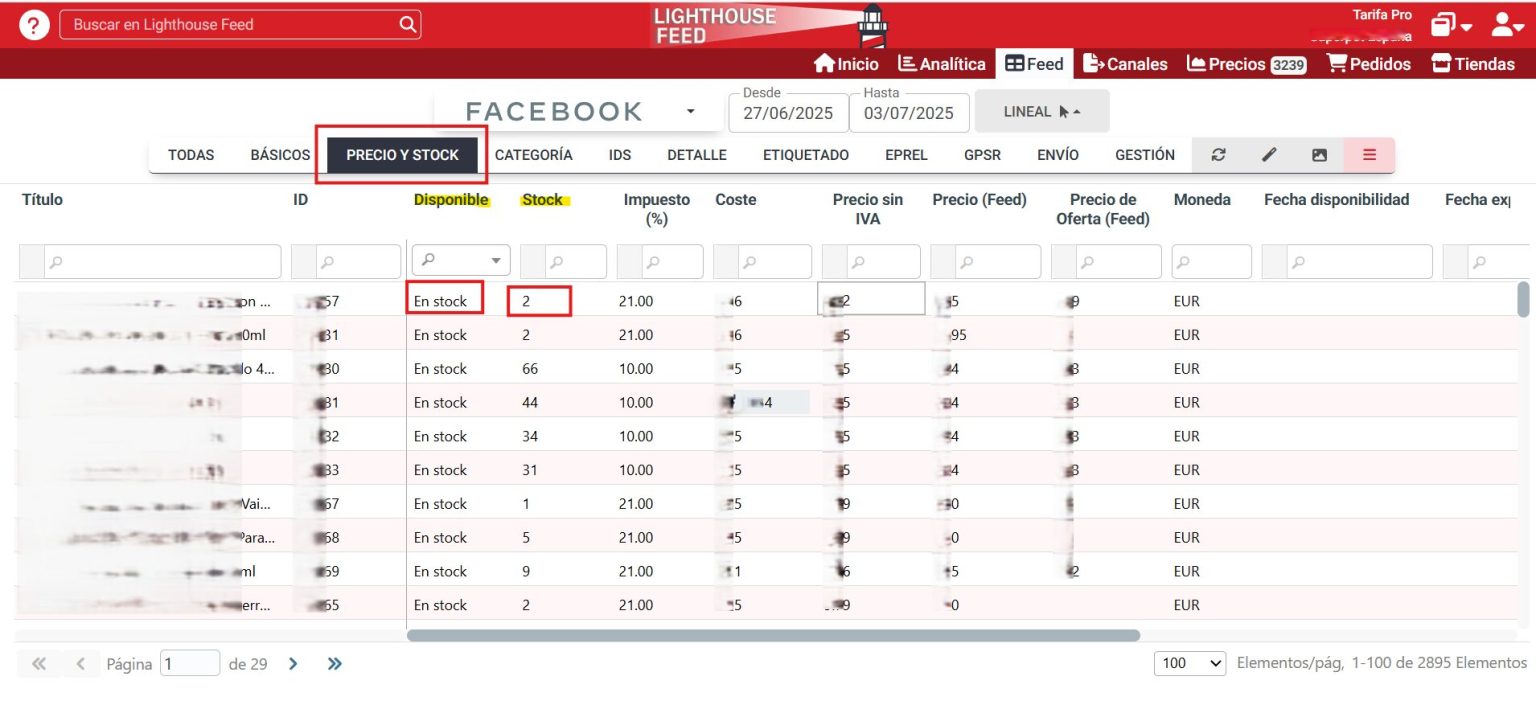This screenshot has height=701, width=1536.
Task: Expand the FACEBOOK channel selector
Action: pyautogui.click(x=578, y=111)
